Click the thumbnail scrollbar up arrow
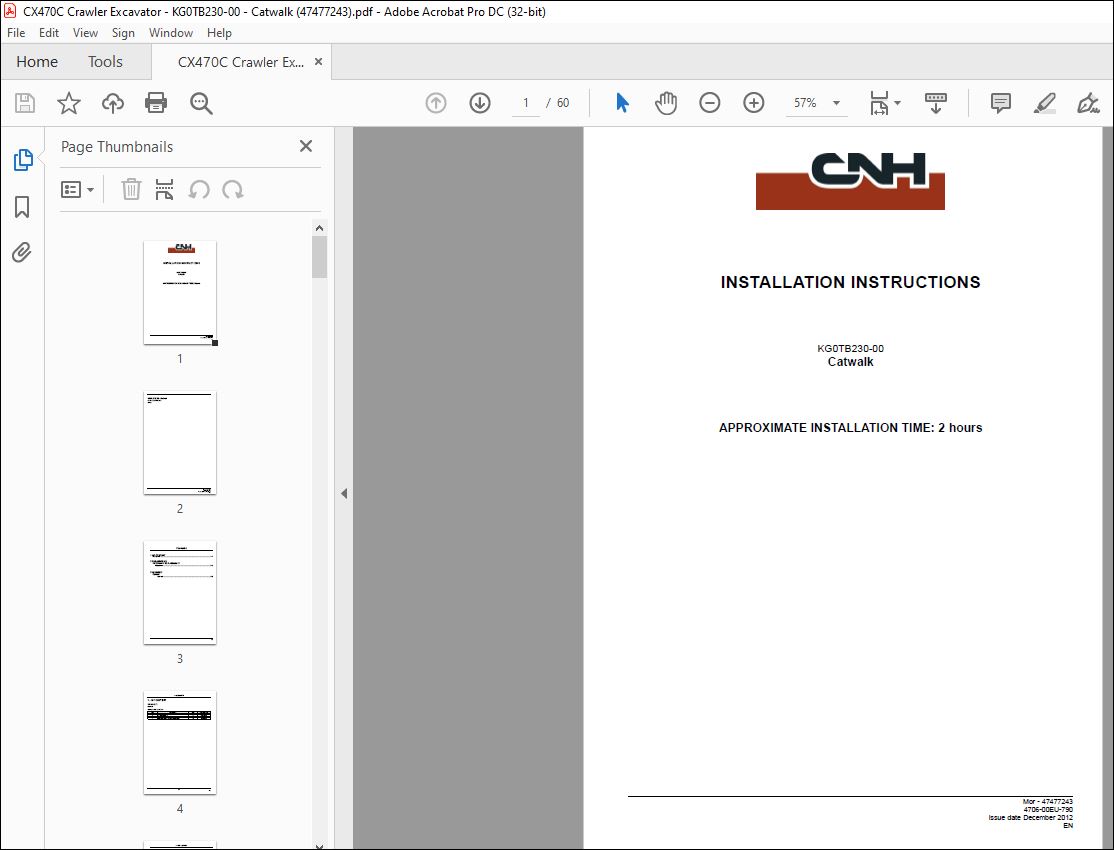This screenshot has height=850, width=1114. (x=320, y=228)
